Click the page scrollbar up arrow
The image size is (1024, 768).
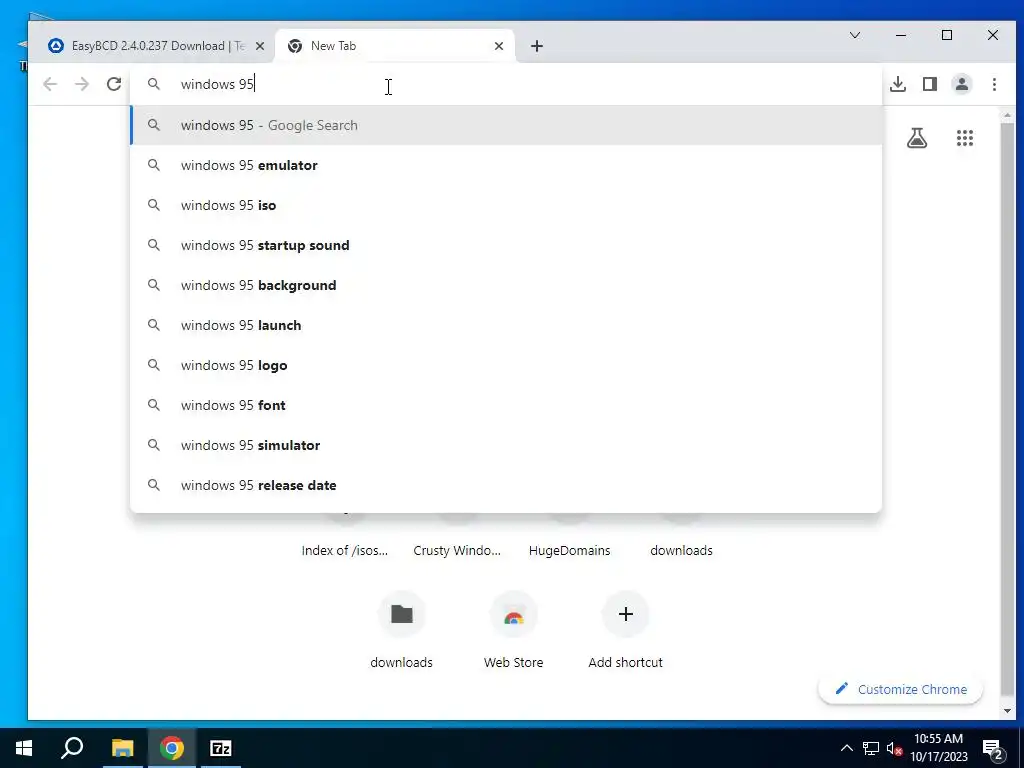pos(1006,115)
